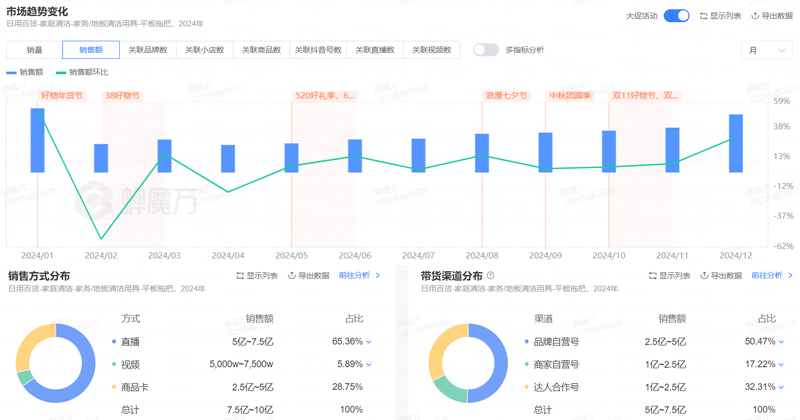
Task: Expand the 达人合作号 32.31% row chevron
Action: click(782, 387)
